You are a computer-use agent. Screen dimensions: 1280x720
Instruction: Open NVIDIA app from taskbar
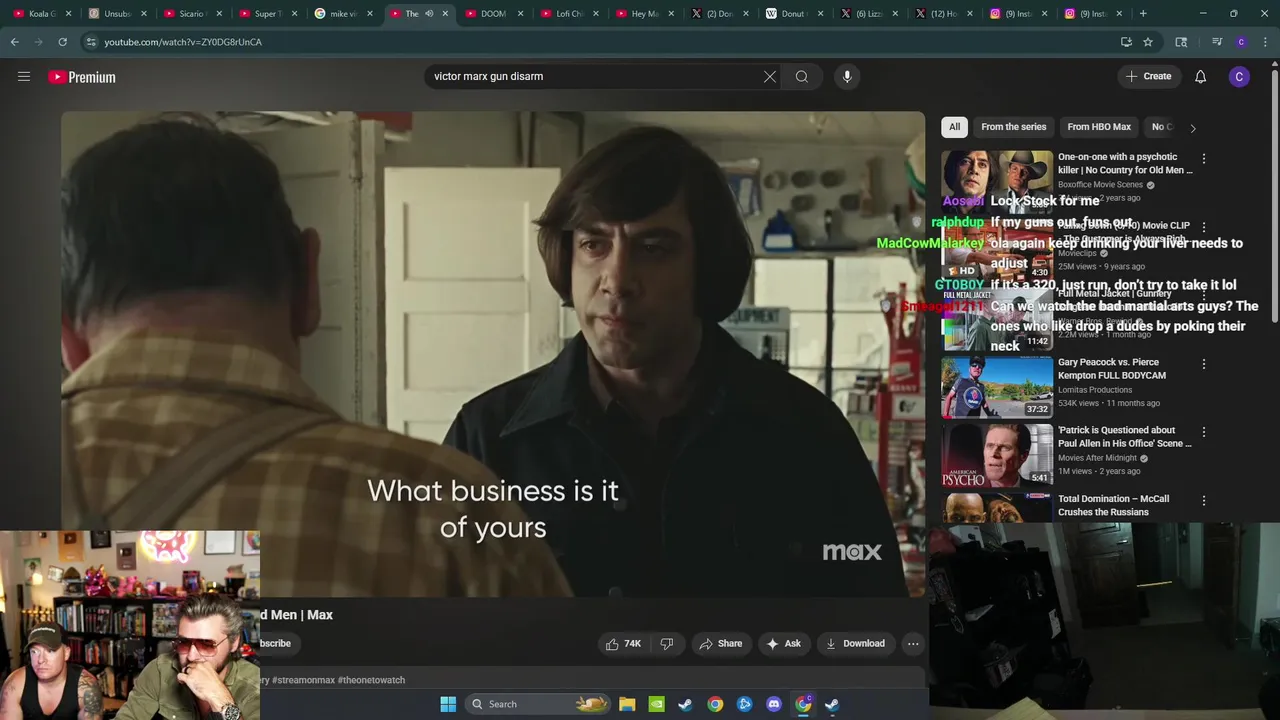pyautogui.click(x=656, y=704)
